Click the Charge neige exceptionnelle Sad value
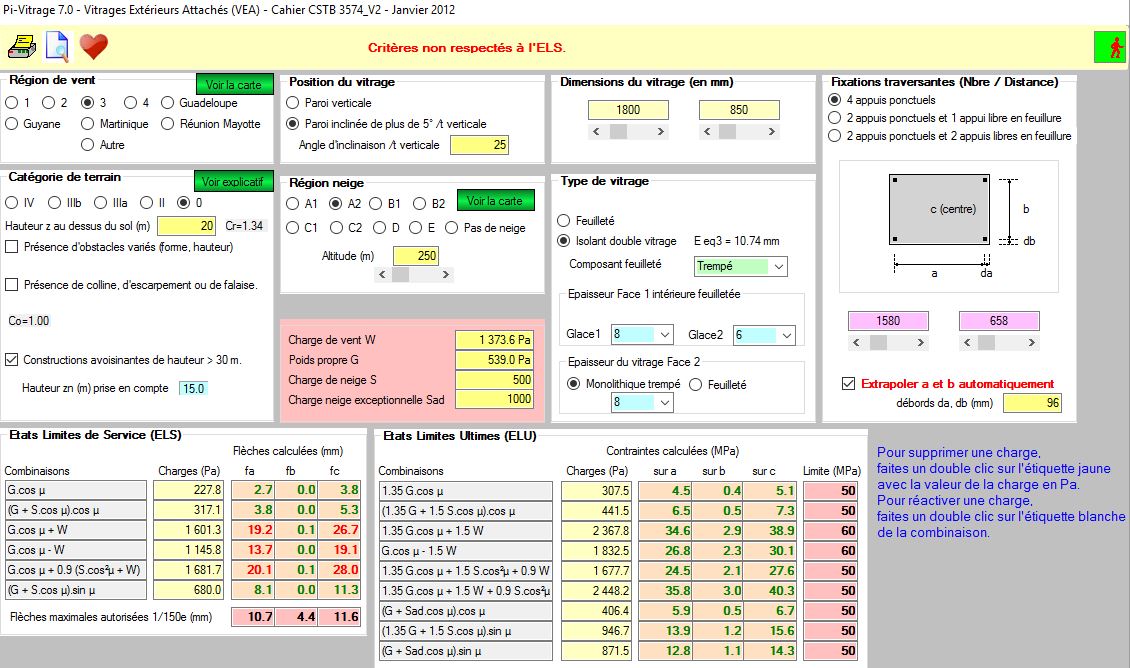 point(495,399)
